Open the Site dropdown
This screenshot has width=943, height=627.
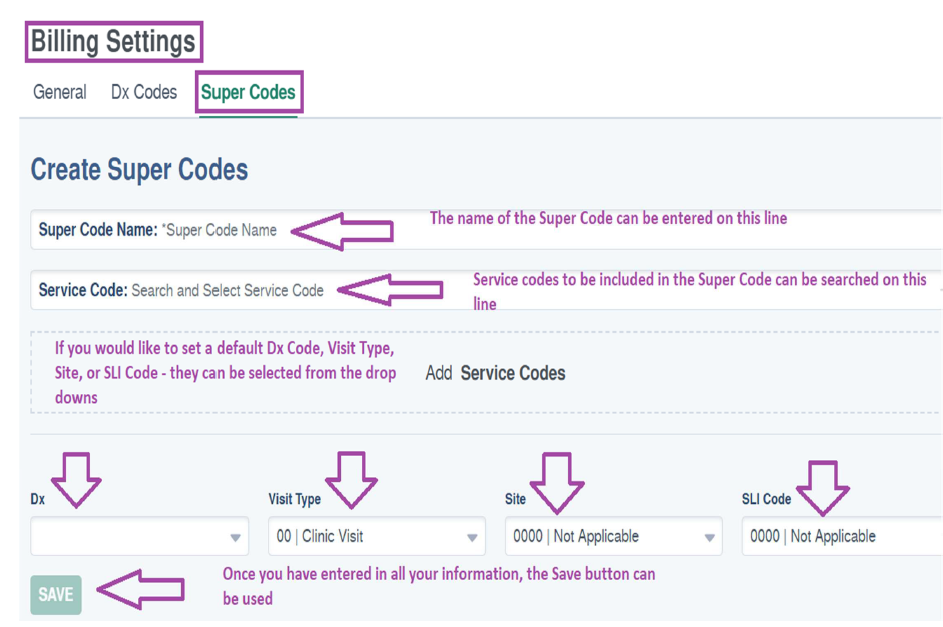click(x=613, y=536)
